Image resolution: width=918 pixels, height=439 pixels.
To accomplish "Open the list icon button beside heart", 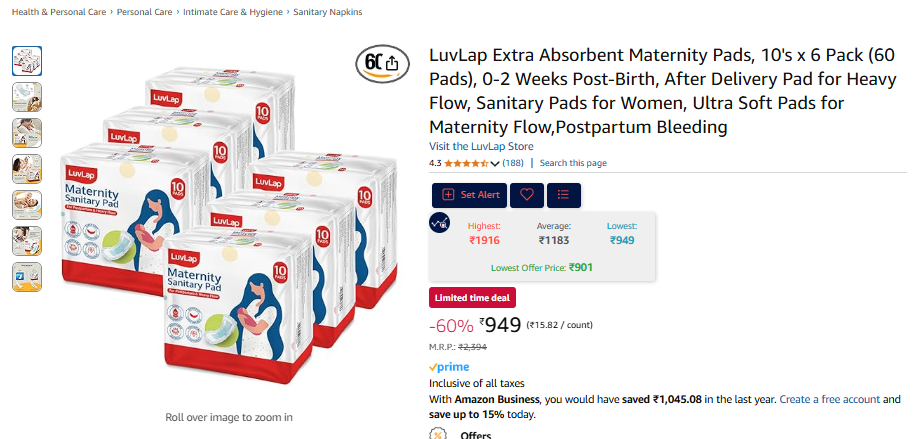I will click(x=564, y=195).
